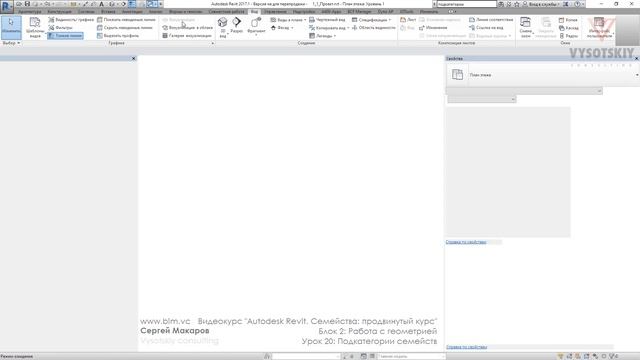Click the filter funnel icon in status bar

pos(560,356)
